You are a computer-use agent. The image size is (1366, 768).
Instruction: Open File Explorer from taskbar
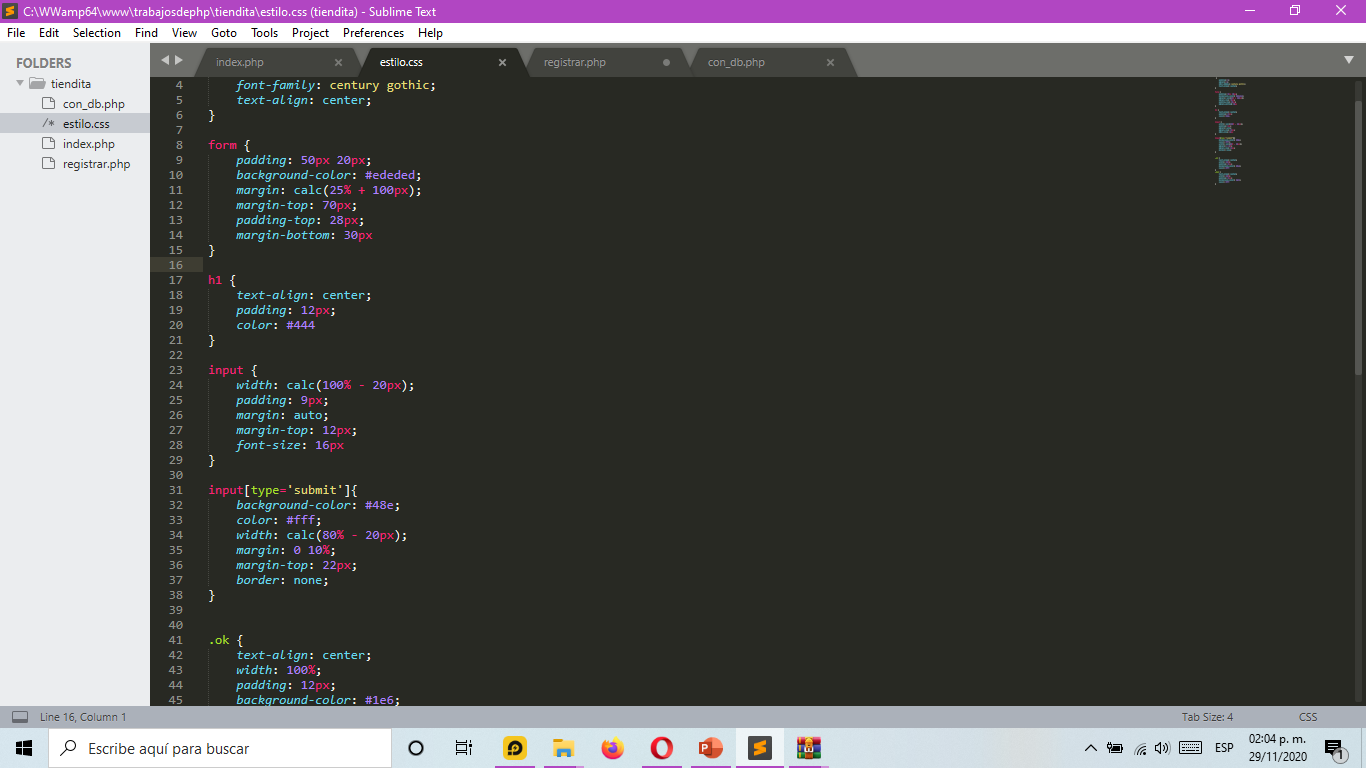564,748
